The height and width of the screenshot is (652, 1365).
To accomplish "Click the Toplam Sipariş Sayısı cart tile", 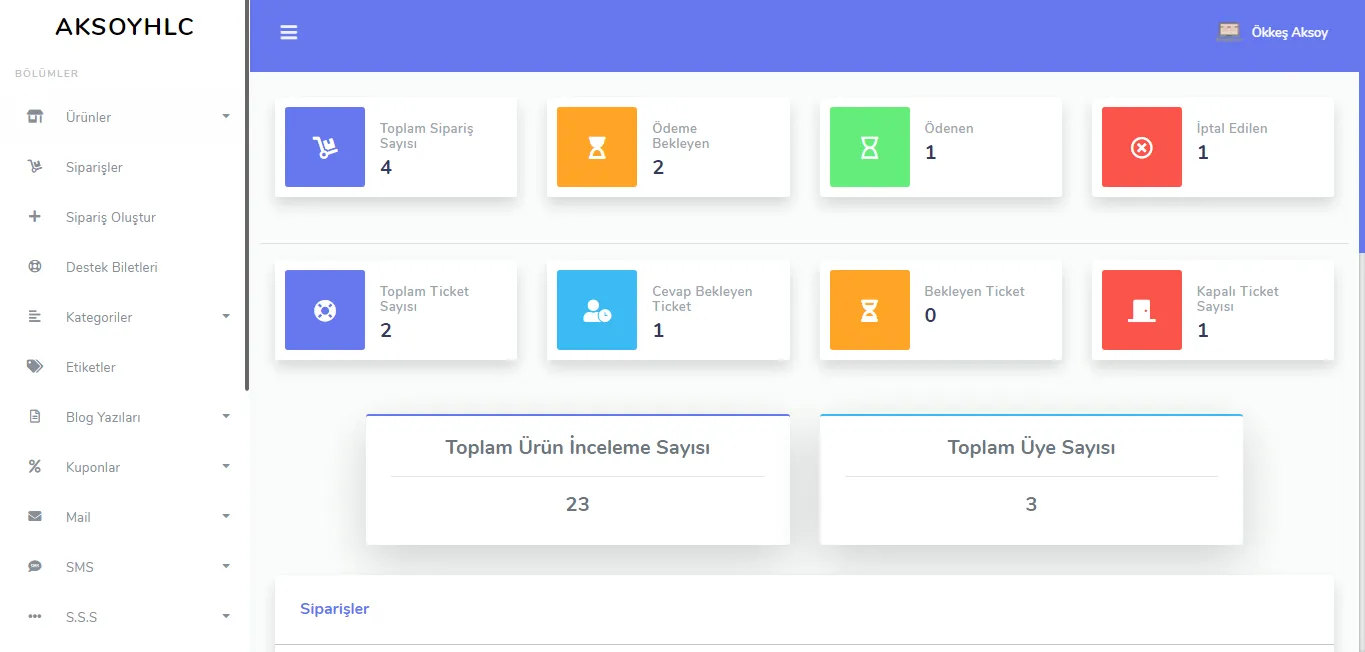I will [x=325, y=147].
